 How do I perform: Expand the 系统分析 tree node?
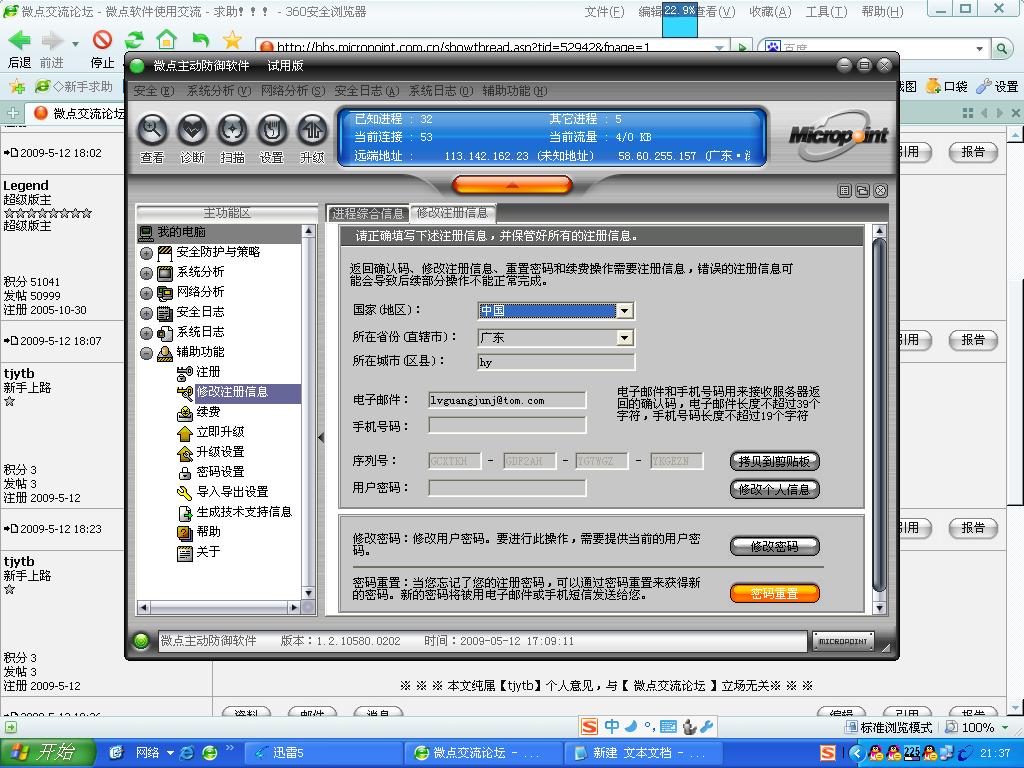pos(146,273)
